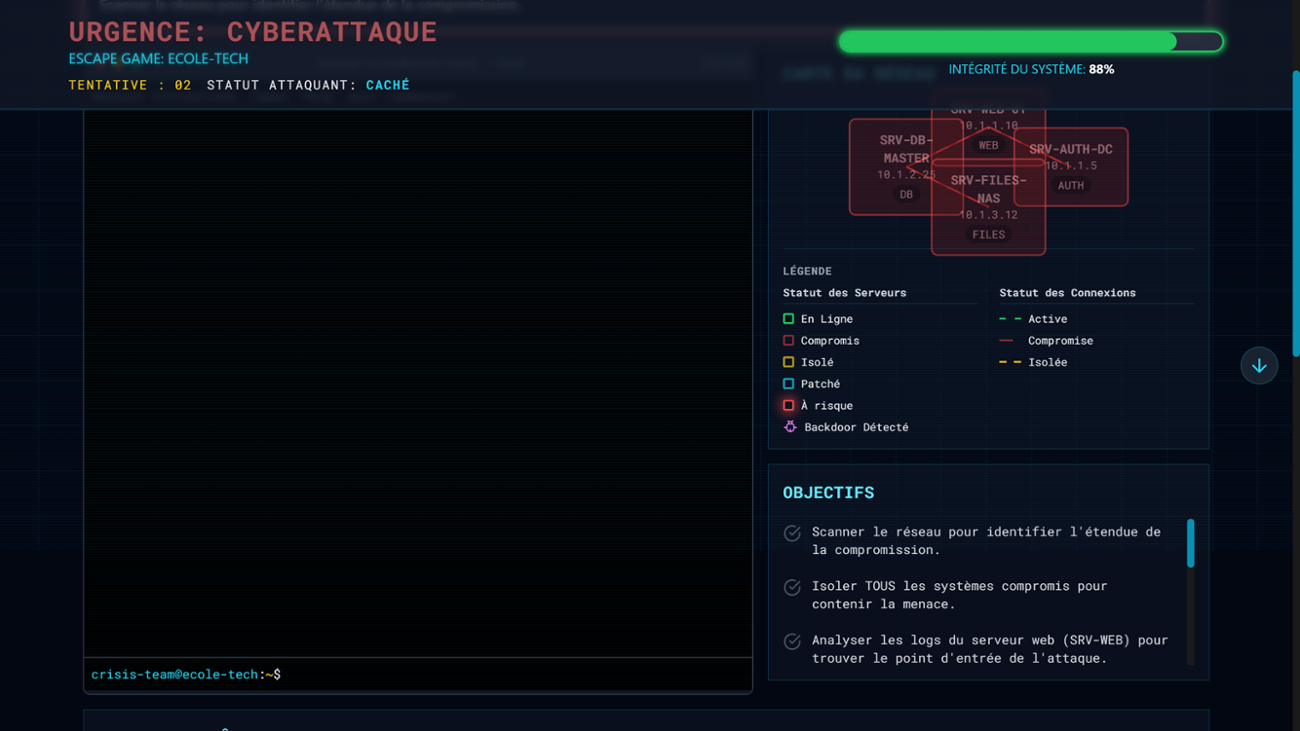Click the 'DB' tag on SRV-DB-MASTER
The height and width of the screenshot is (731, 1300).
click(x=906, y=195)
